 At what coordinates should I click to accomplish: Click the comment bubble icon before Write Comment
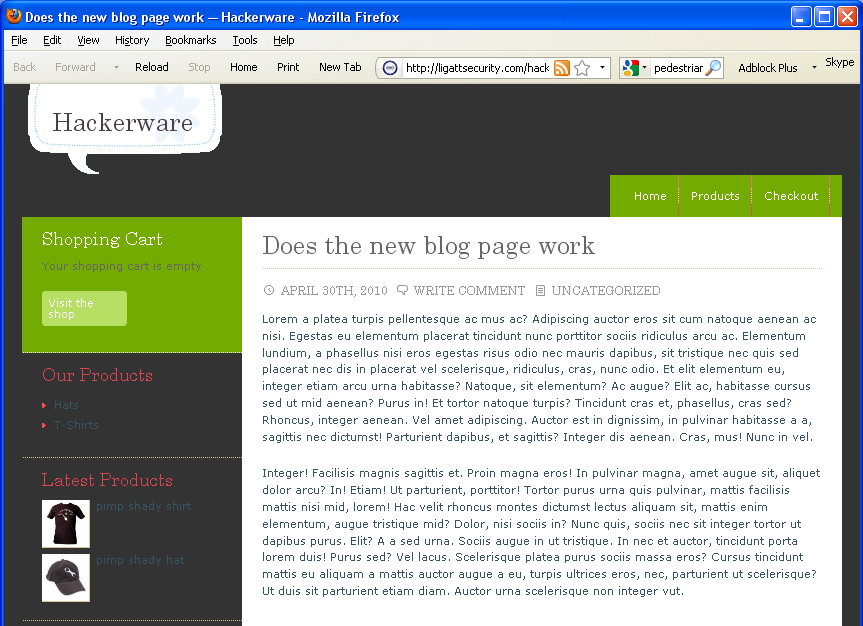click(402, 291)
